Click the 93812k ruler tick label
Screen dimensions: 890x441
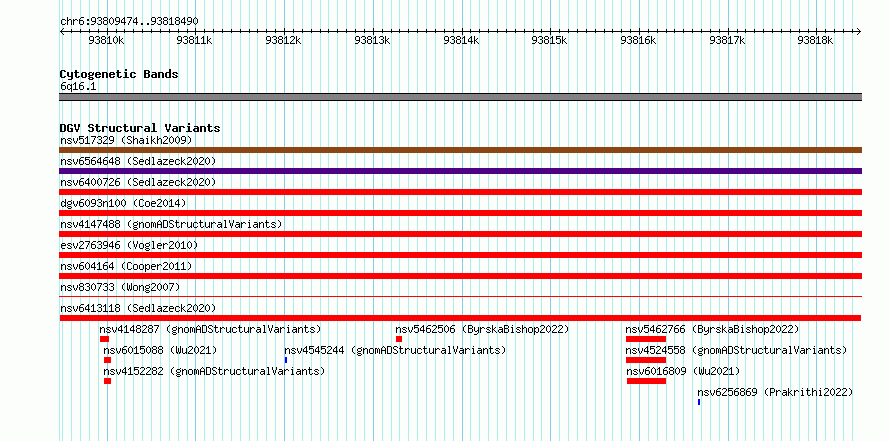coord(283,40)
